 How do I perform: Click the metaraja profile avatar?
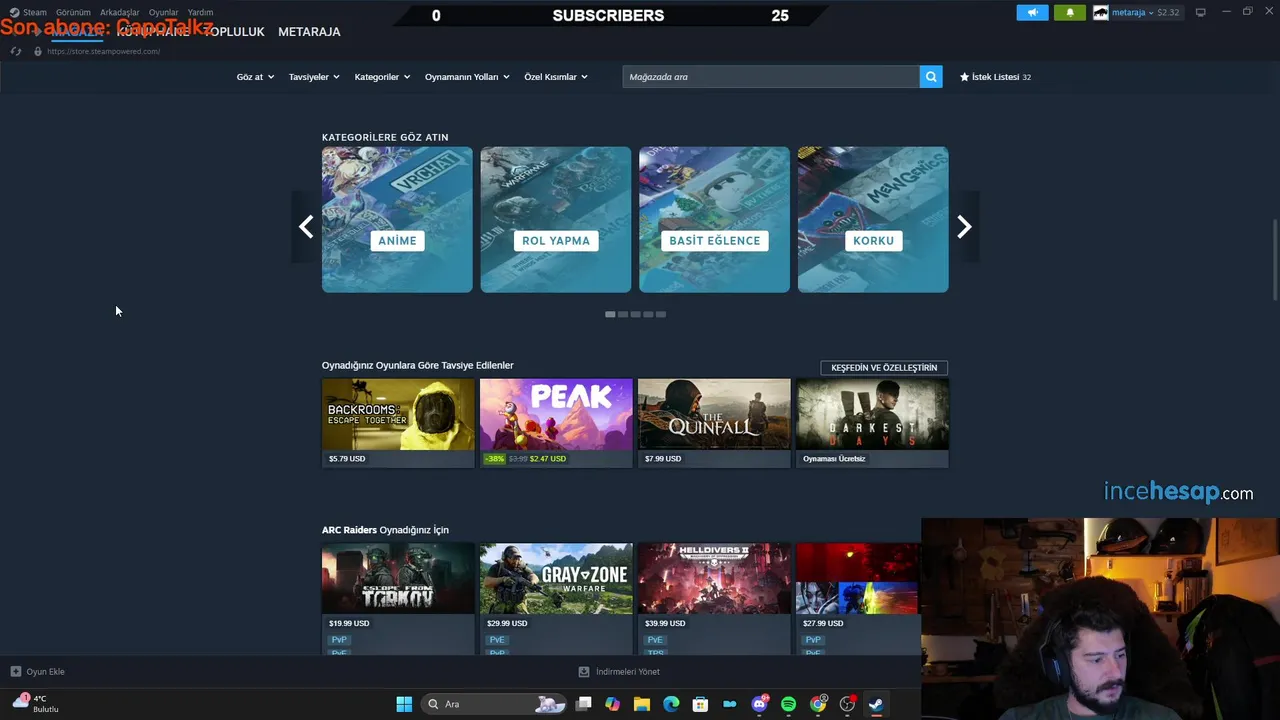click(1101, 13)
